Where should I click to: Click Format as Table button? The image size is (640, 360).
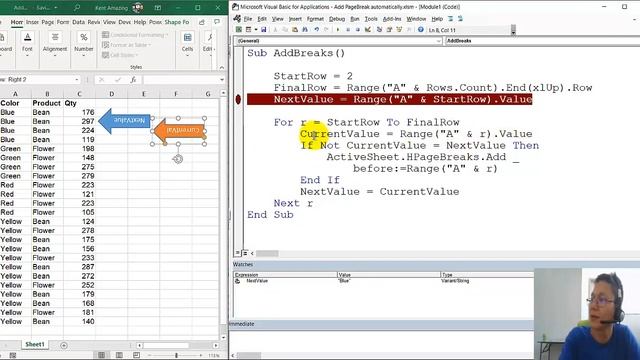click(127, 45)
